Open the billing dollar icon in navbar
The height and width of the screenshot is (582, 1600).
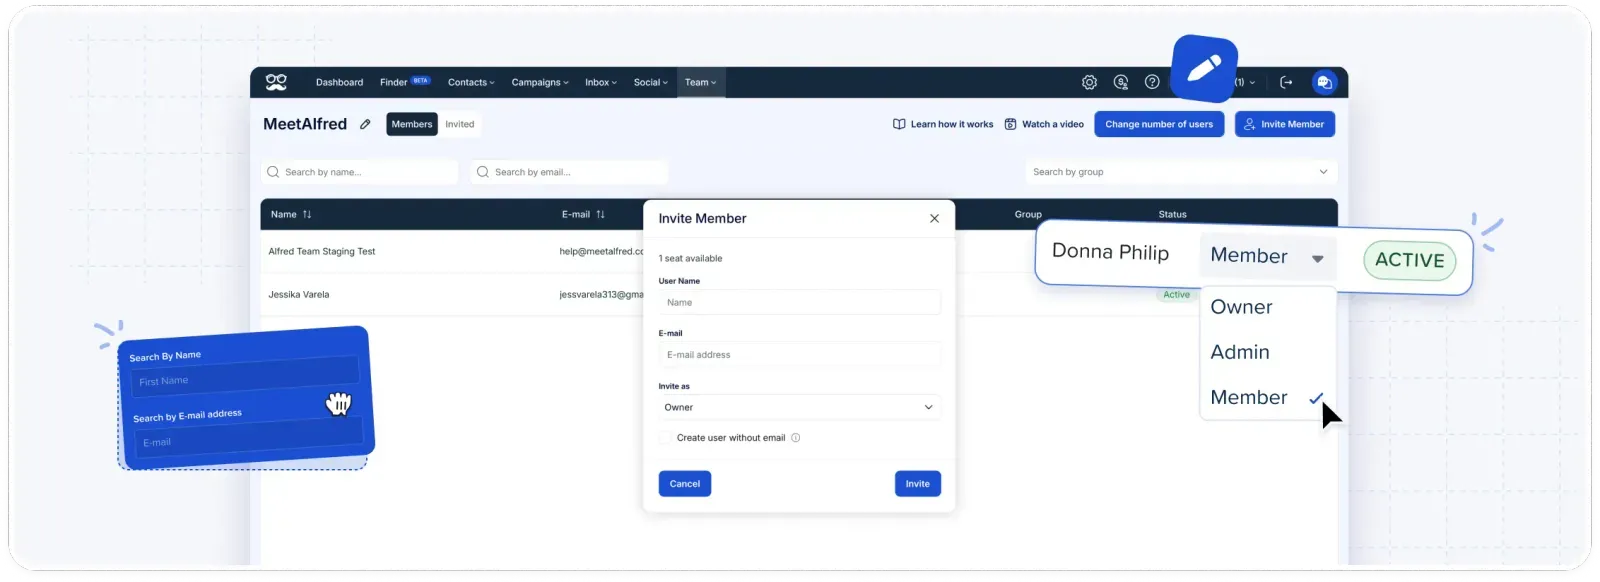pos(1121,82)
